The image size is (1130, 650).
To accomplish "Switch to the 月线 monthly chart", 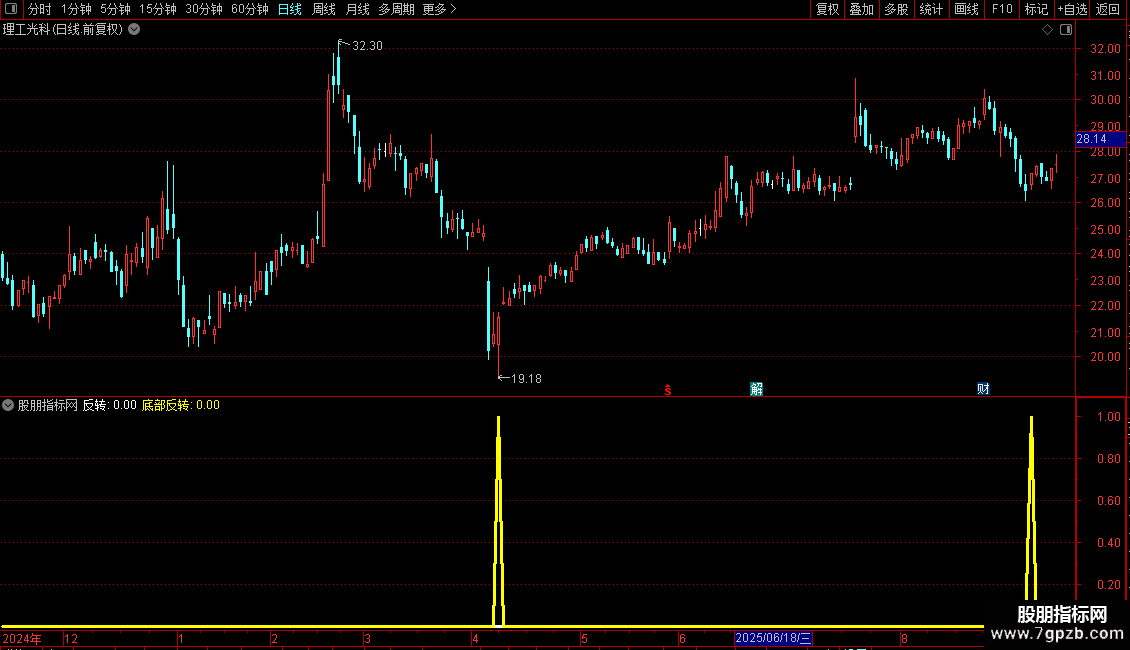I will 357,9.
